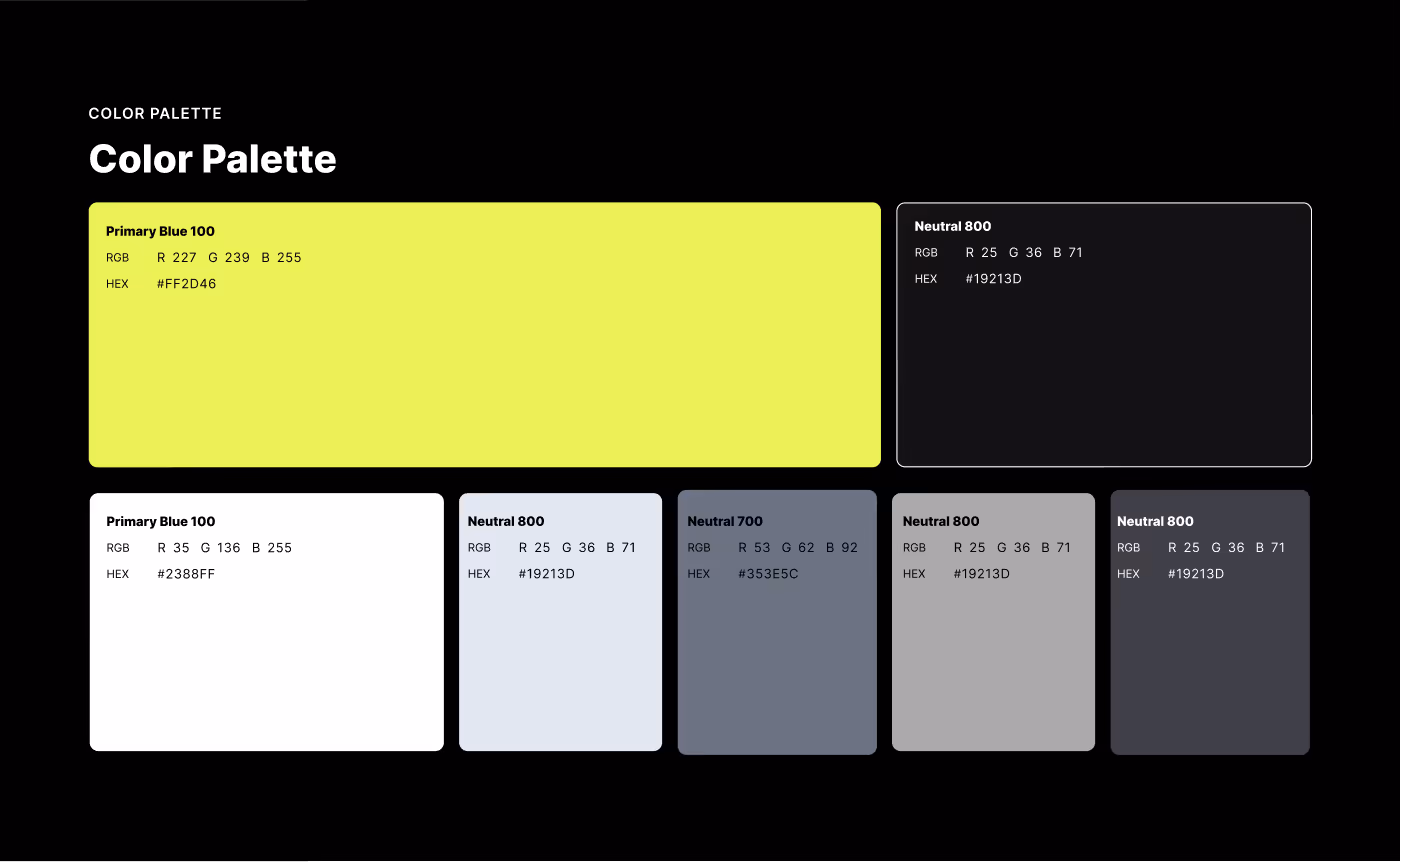Image resolution: width=1401 pixels, height=862 pixels.
Task: Click the light gray Neutral 800 swatch
Action: tap(993, 660)
